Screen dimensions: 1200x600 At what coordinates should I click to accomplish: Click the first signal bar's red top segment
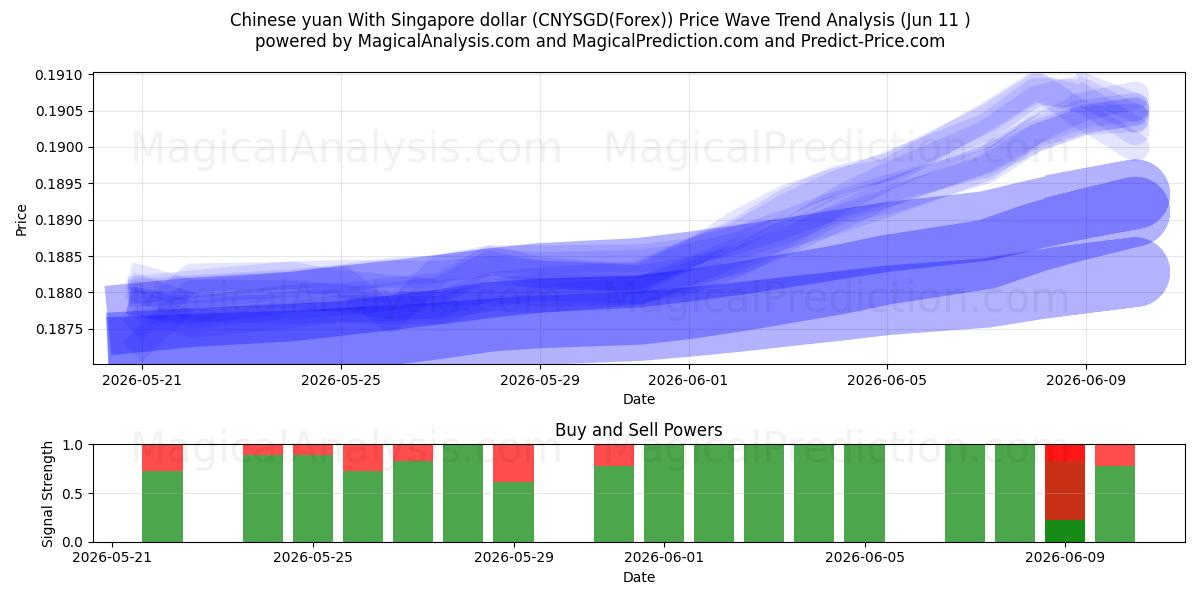tap(162, 457)
